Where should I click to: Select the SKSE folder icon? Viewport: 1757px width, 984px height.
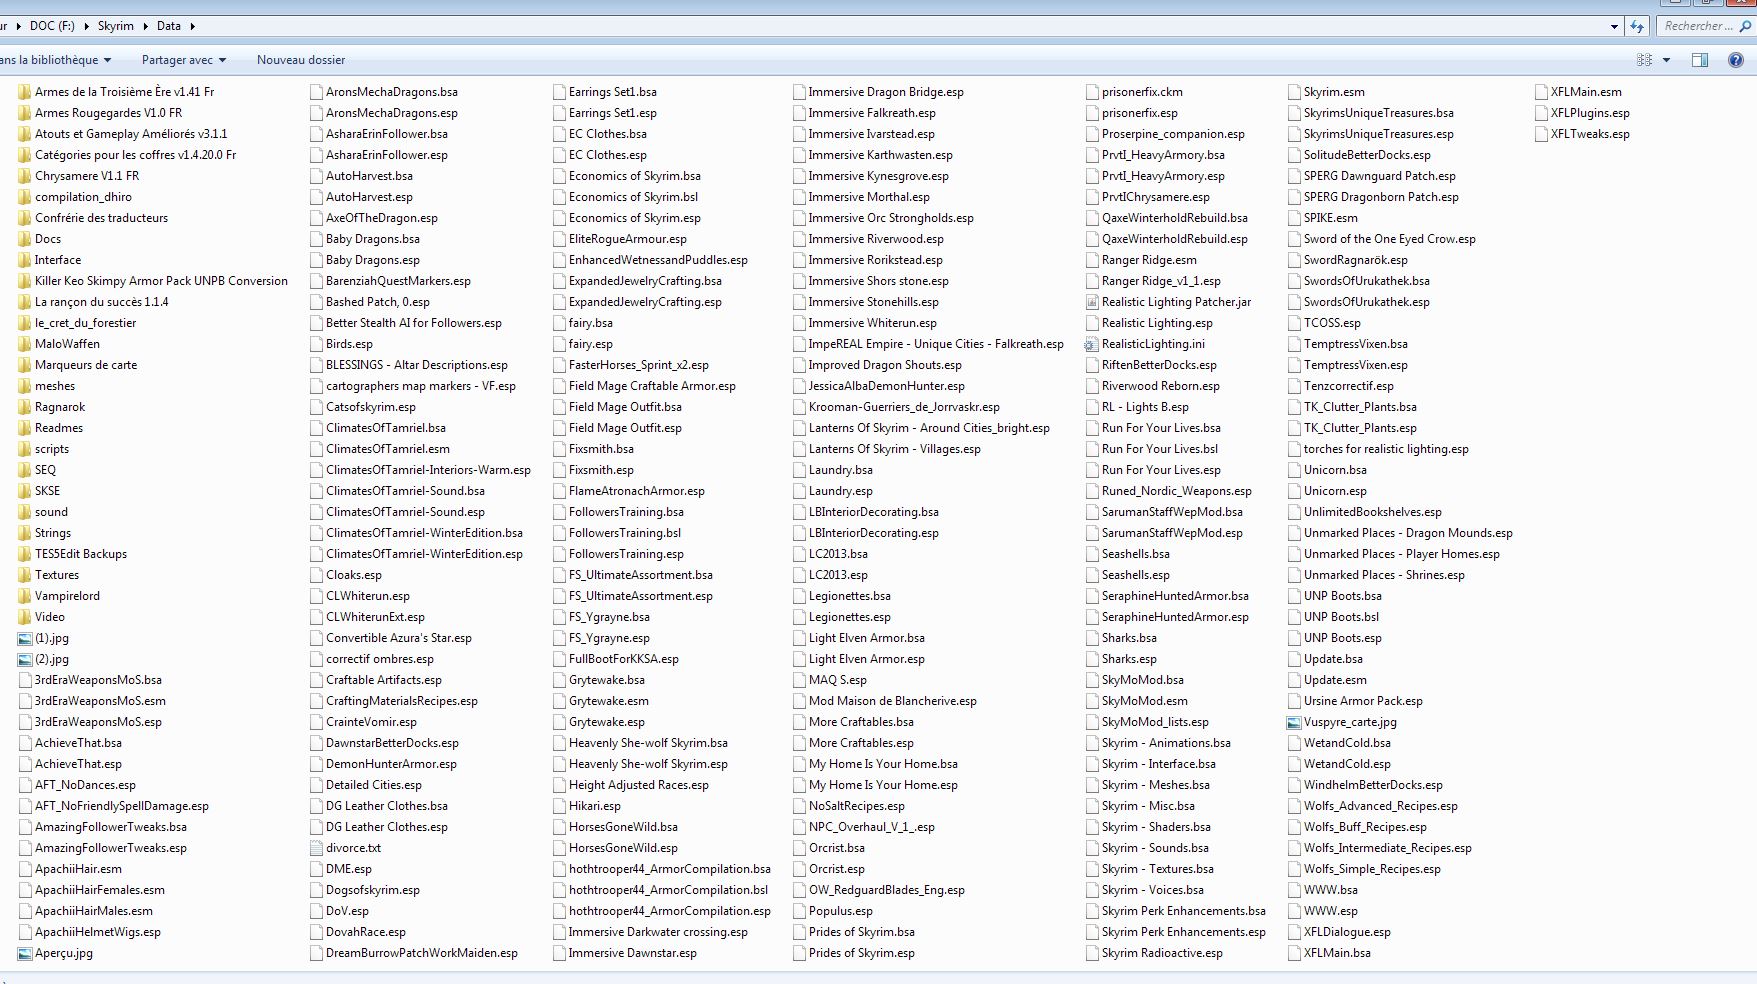(x=25, y=491)
